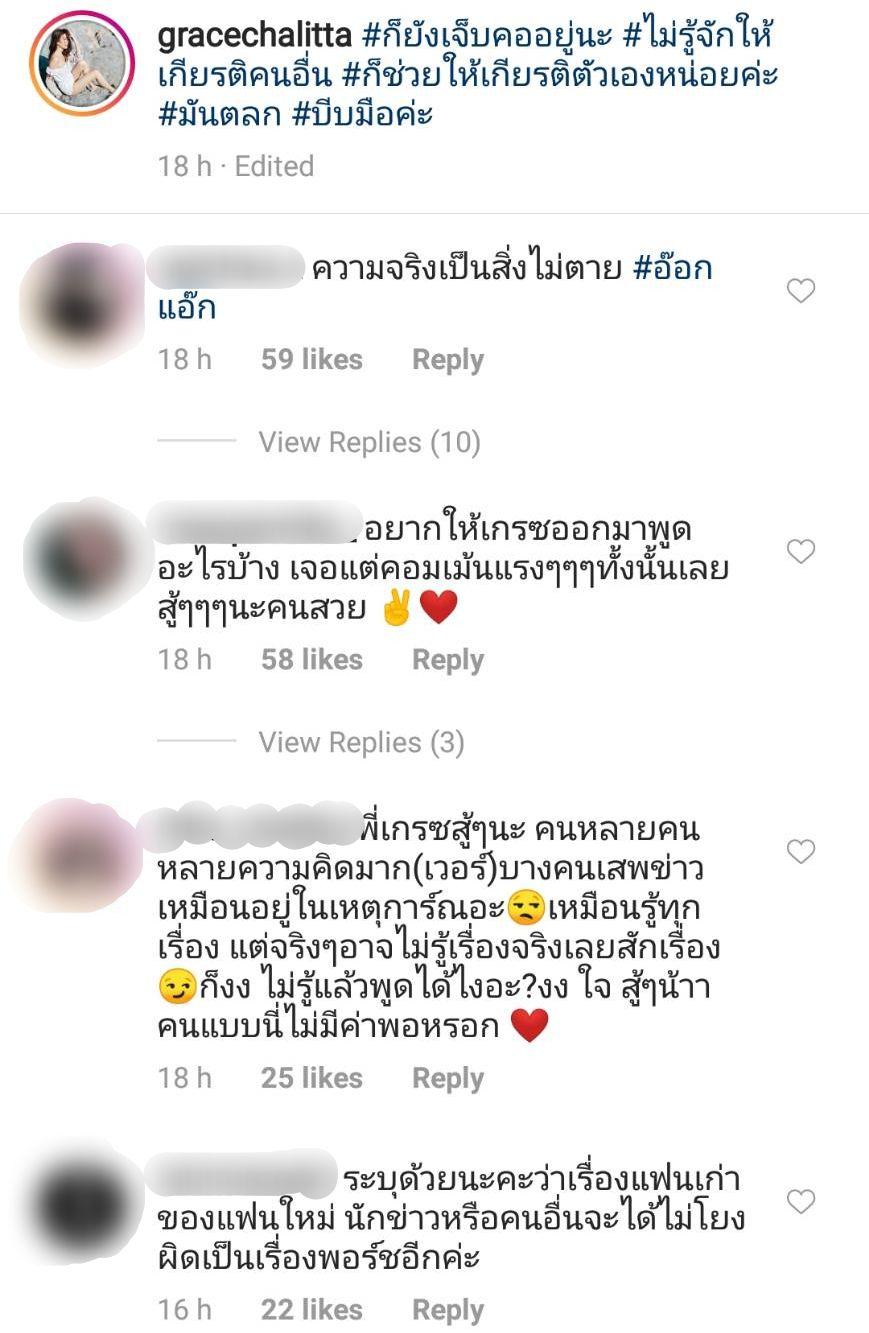
Task: Expand View Replies (10)
Action: coord(369,442)
